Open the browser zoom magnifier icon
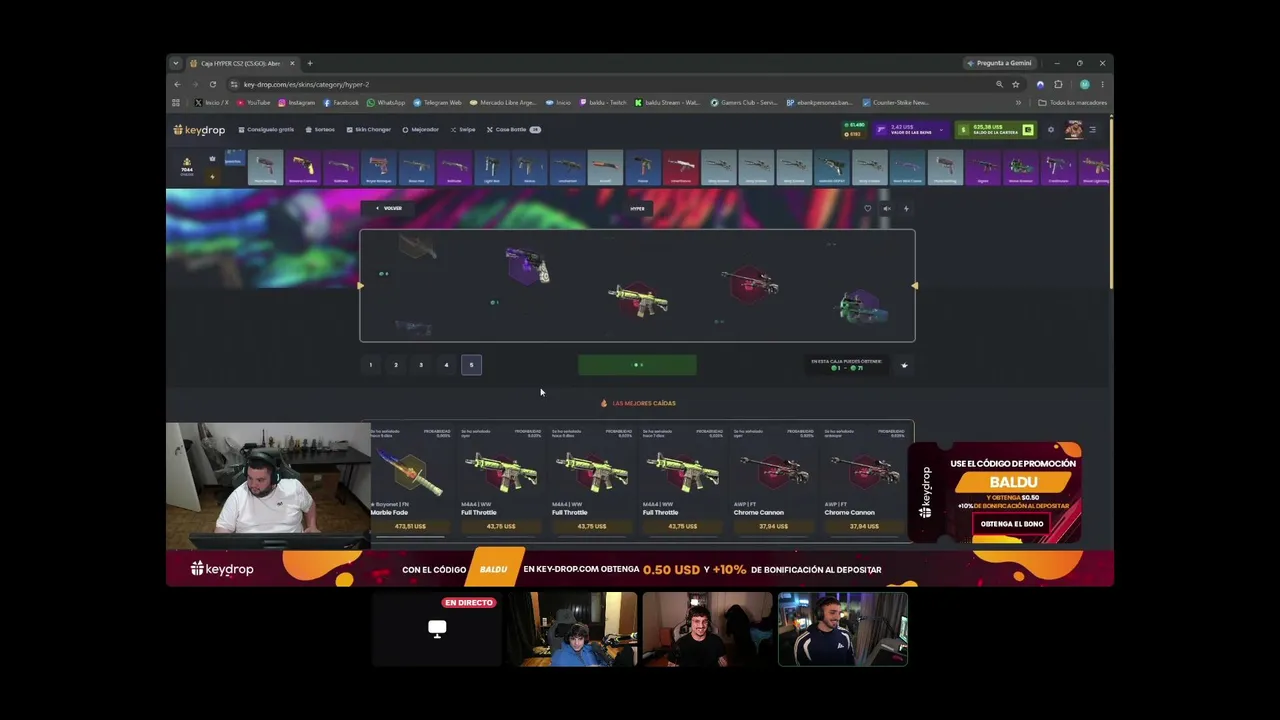This screenshot has width=1280, height=720. point(999,84)
